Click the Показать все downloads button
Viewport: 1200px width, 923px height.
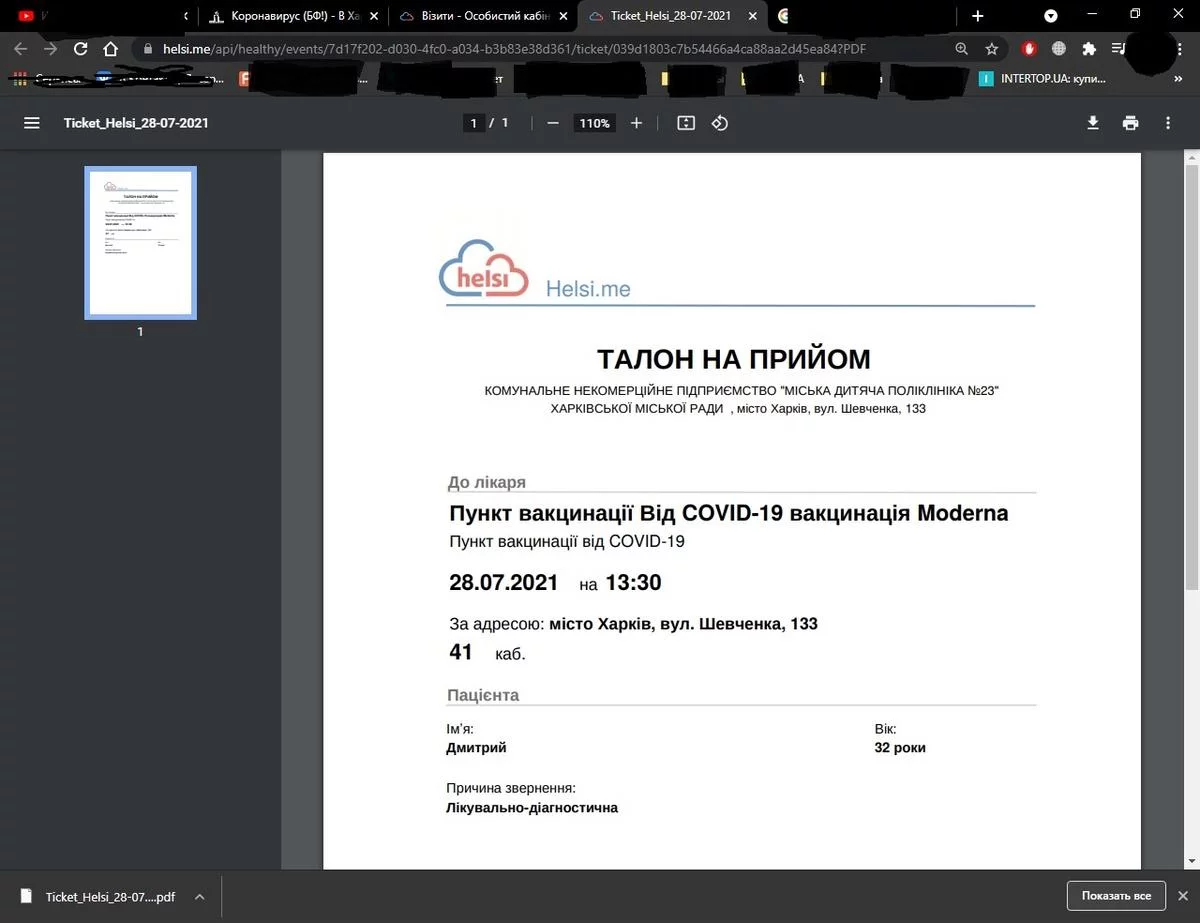1115,896
